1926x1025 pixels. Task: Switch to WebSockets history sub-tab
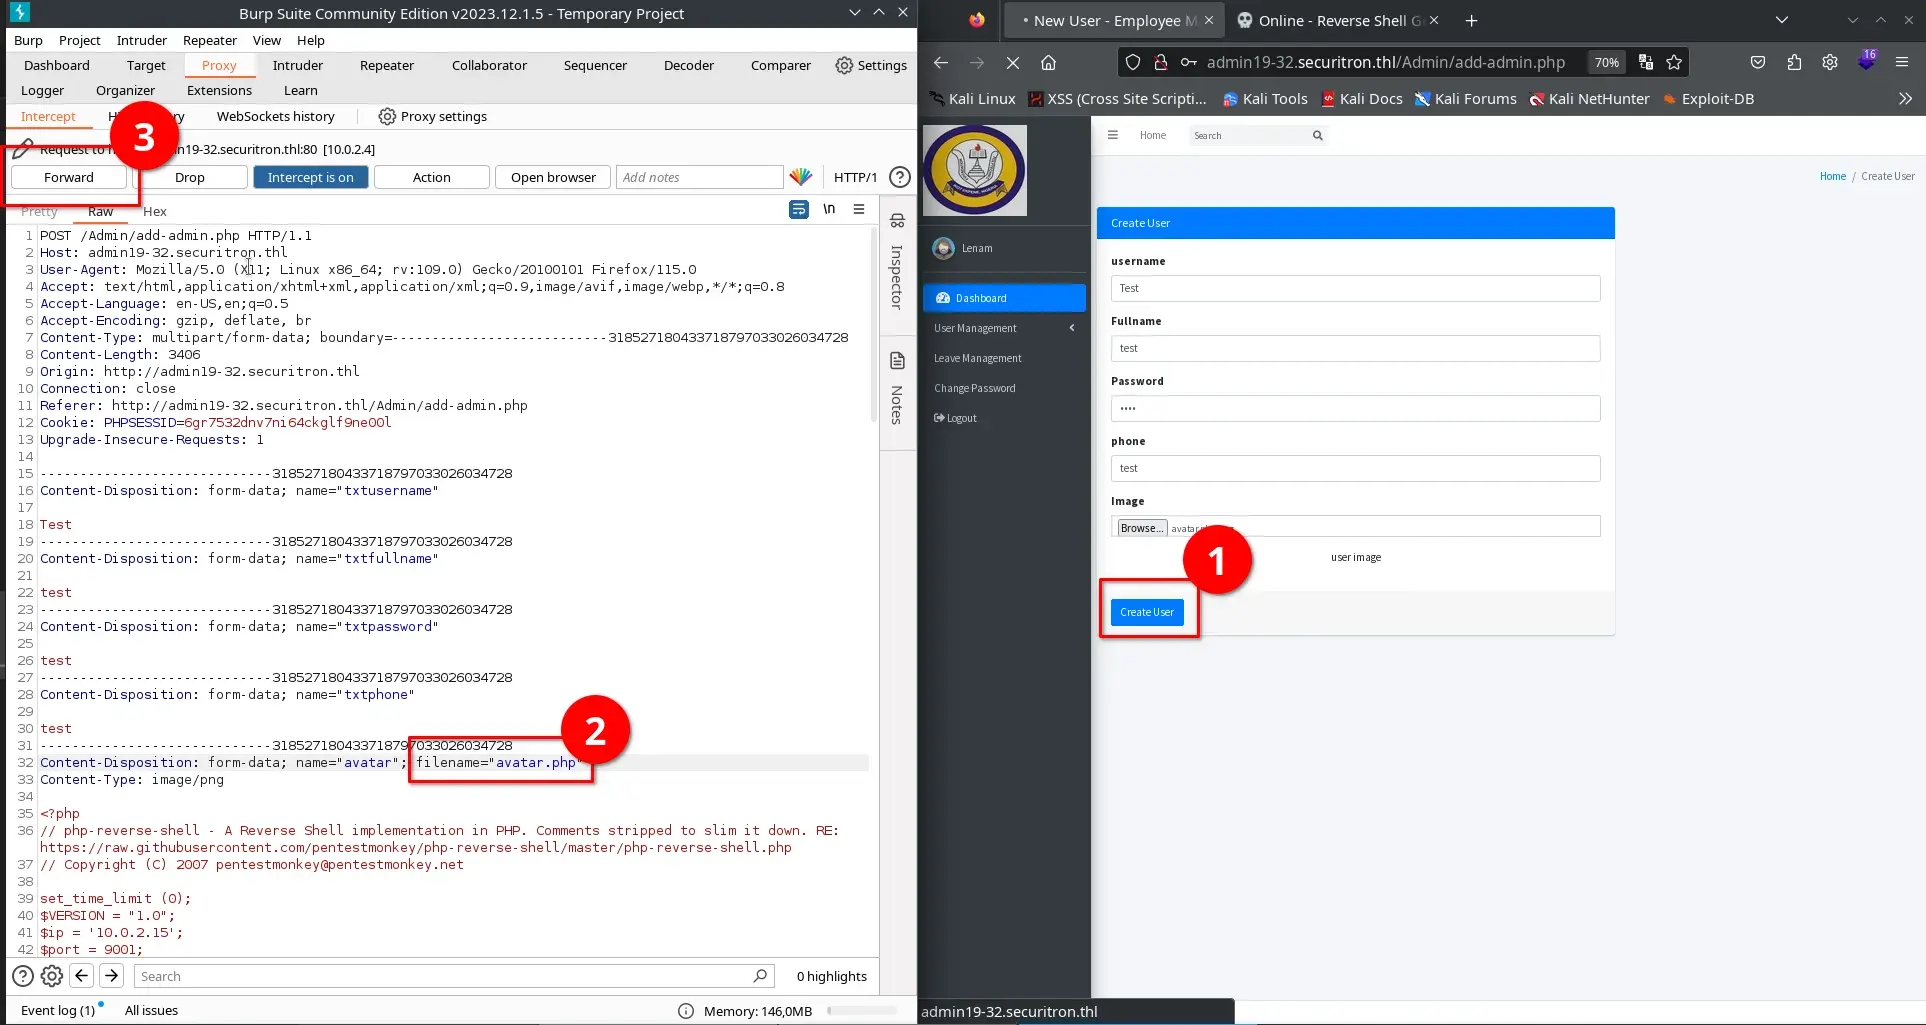(276, 116)
